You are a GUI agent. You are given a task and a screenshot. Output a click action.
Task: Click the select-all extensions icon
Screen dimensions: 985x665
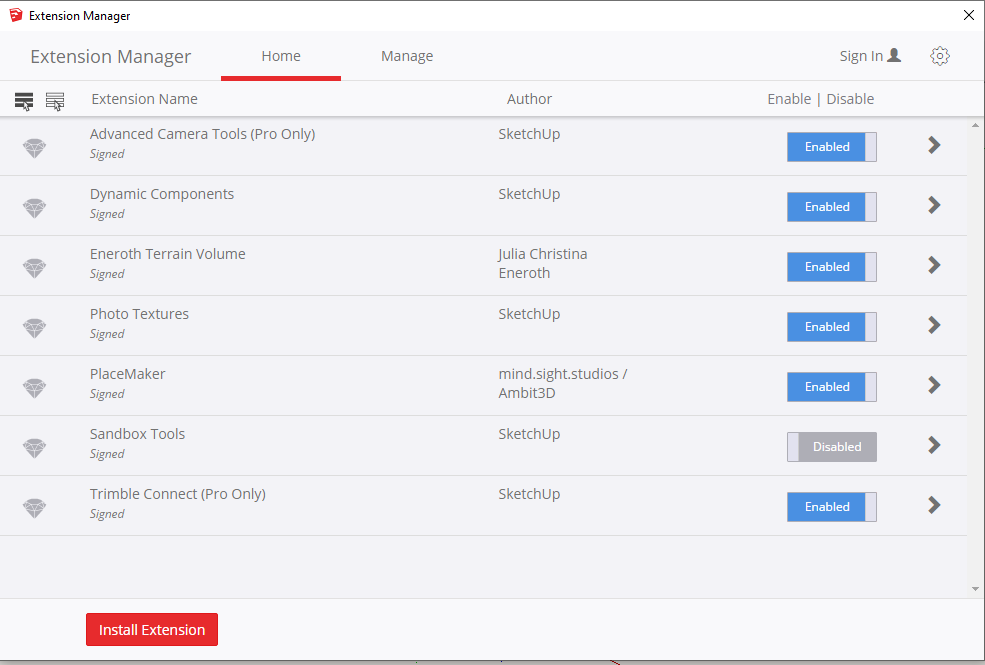(24, 100)
